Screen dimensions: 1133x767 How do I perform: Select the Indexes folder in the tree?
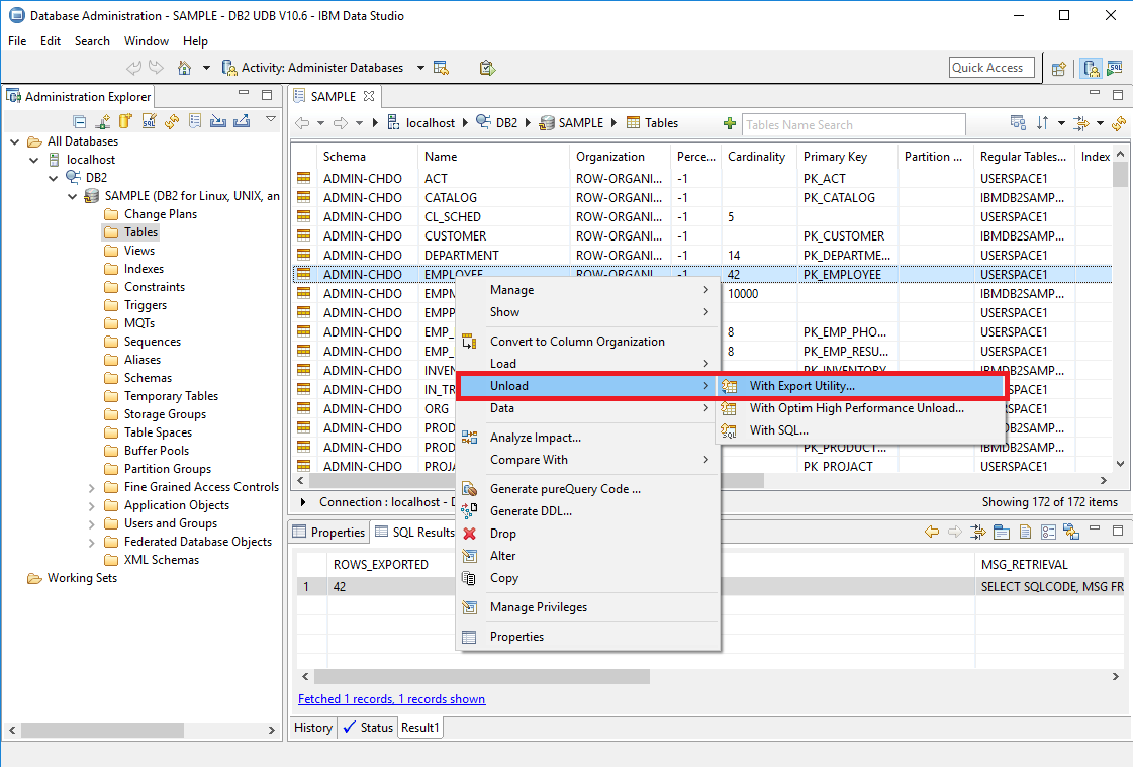point(143,269)
